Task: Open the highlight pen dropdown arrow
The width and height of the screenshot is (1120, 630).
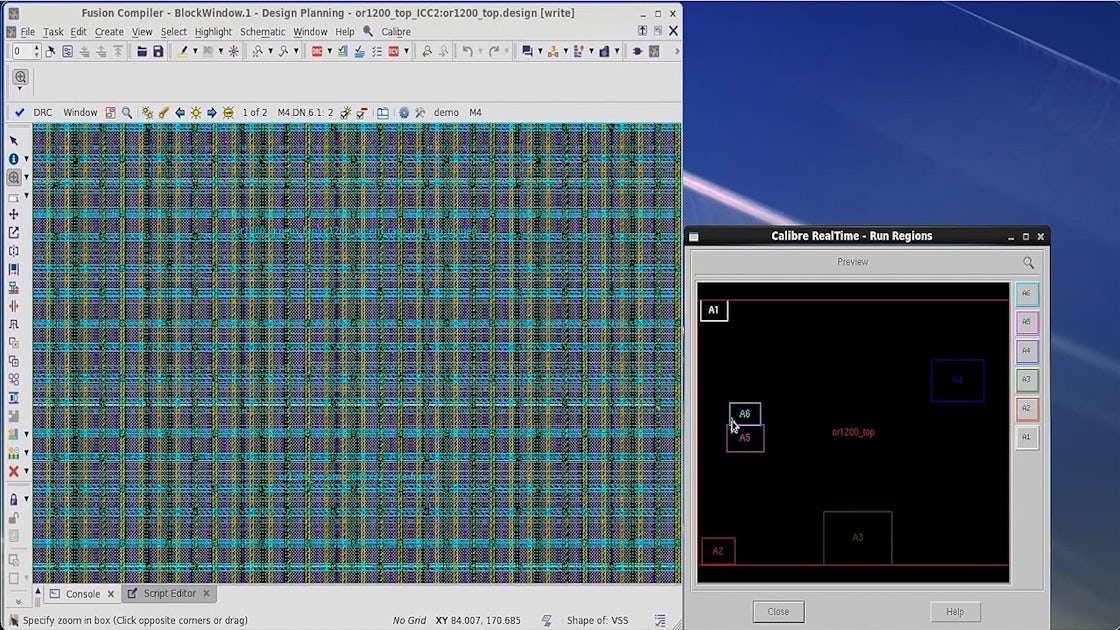Action: (x=195, y=52)
